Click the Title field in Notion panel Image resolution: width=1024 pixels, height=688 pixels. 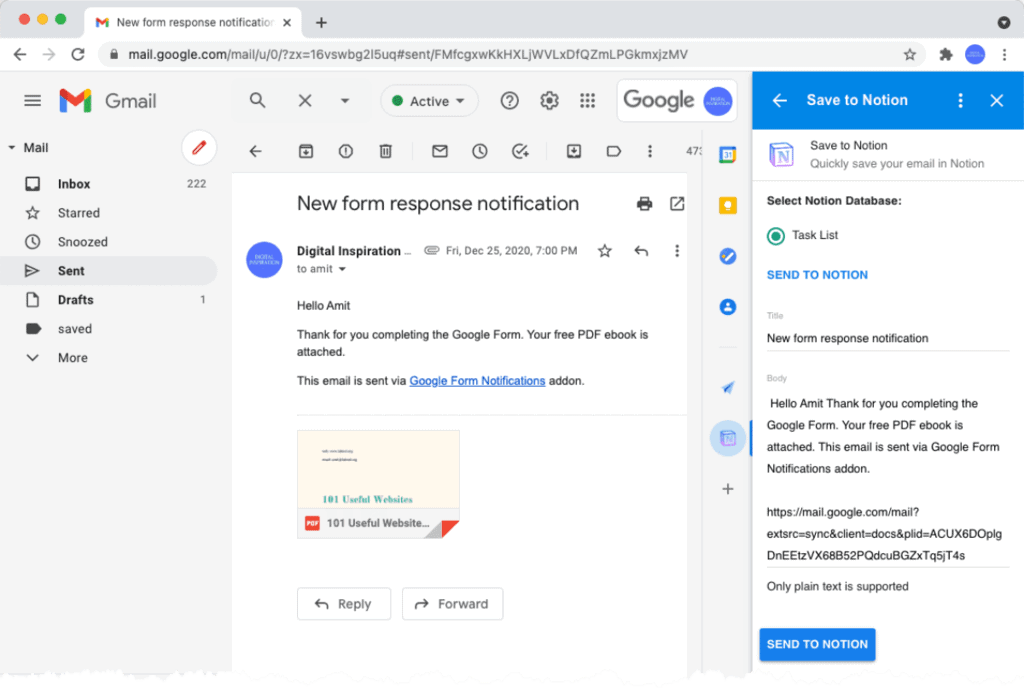887,338
